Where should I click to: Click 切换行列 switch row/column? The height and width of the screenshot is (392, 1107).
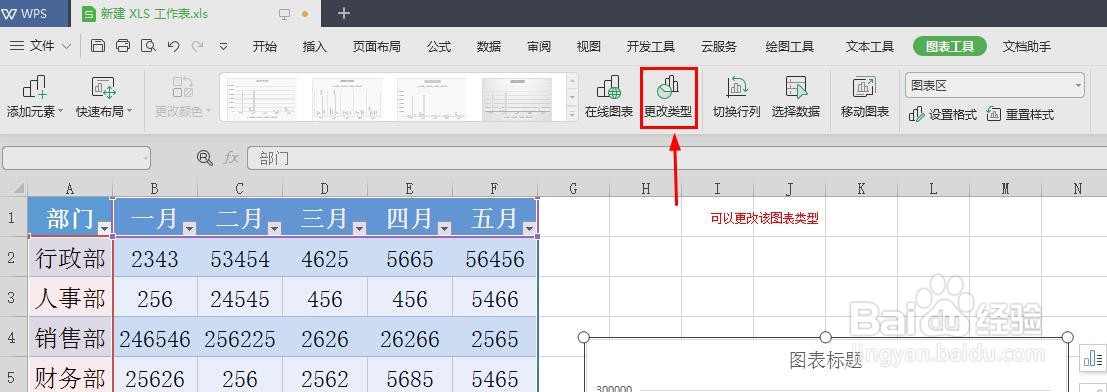click(x=736, y=97)
